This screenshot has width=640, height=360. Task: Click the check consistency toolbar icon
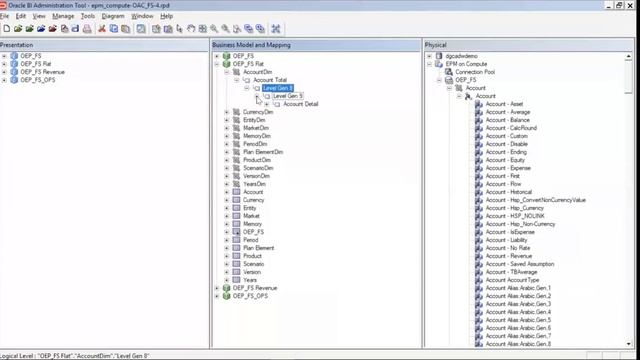coord(141,29)
